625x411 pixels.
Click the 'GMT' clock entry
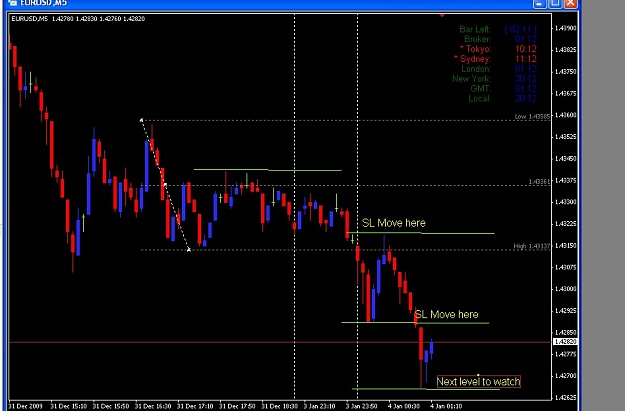pos(504,88)
